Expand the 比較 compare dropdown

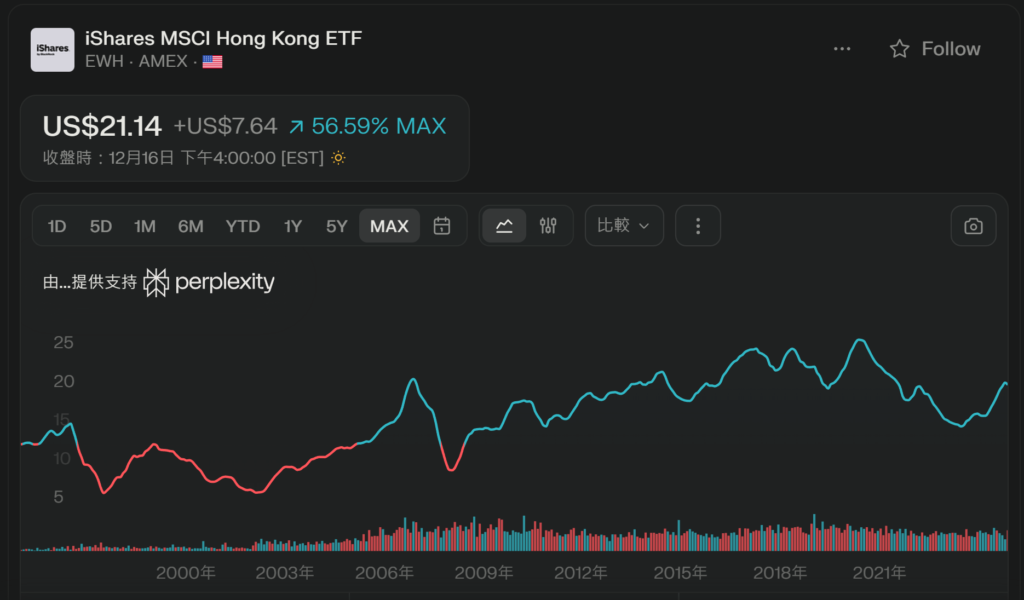click(624, 226)
